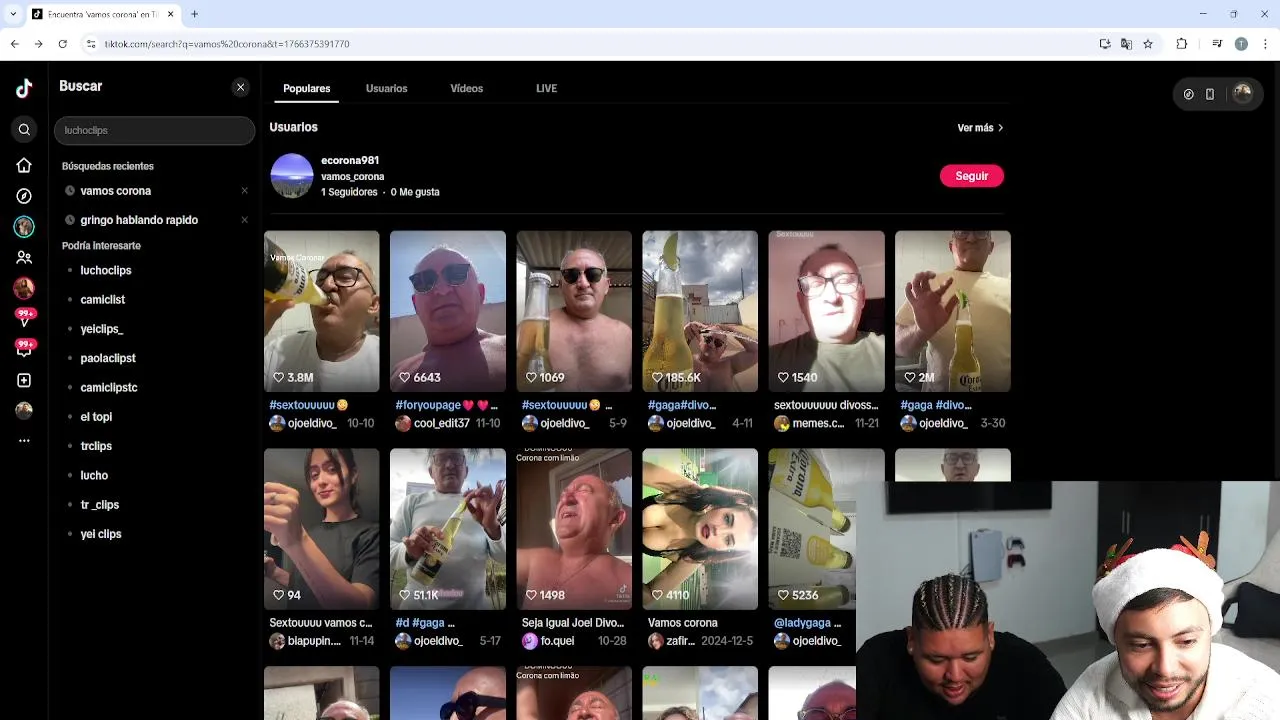Image resolution: width=1280 pixels, height=720 pixels.
Task: Click the 'ecorona981' username
Action: pos(350,160)
